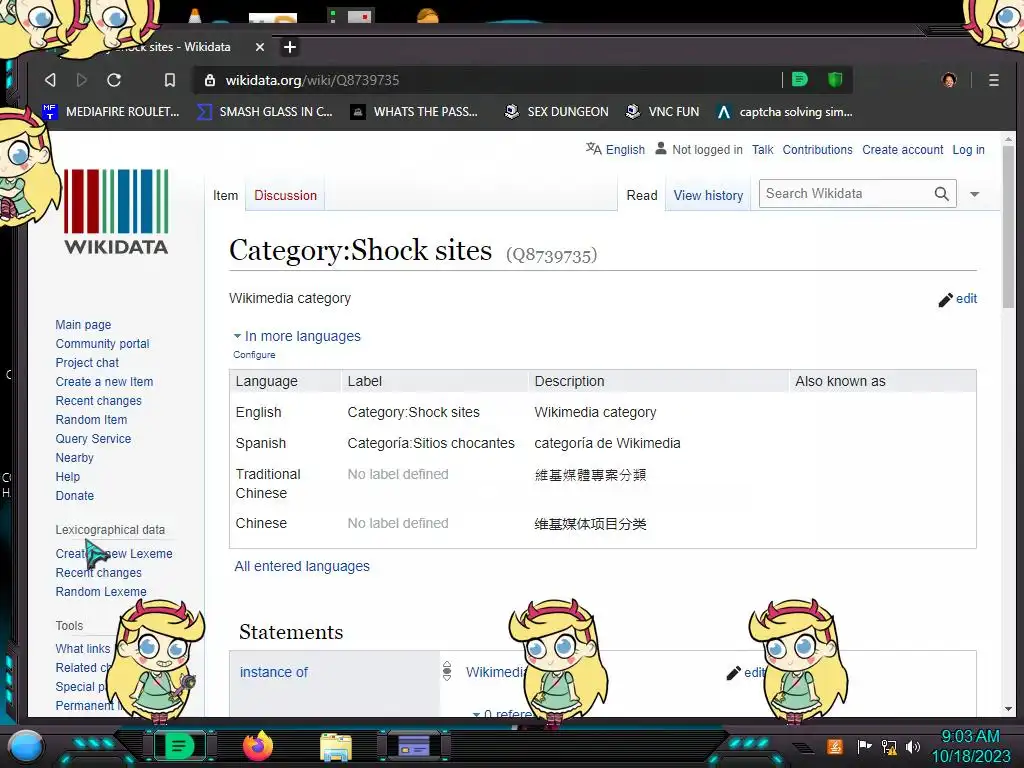Open Talk link in user bar
Screen dimensions: 1024x768
(762, 150)
